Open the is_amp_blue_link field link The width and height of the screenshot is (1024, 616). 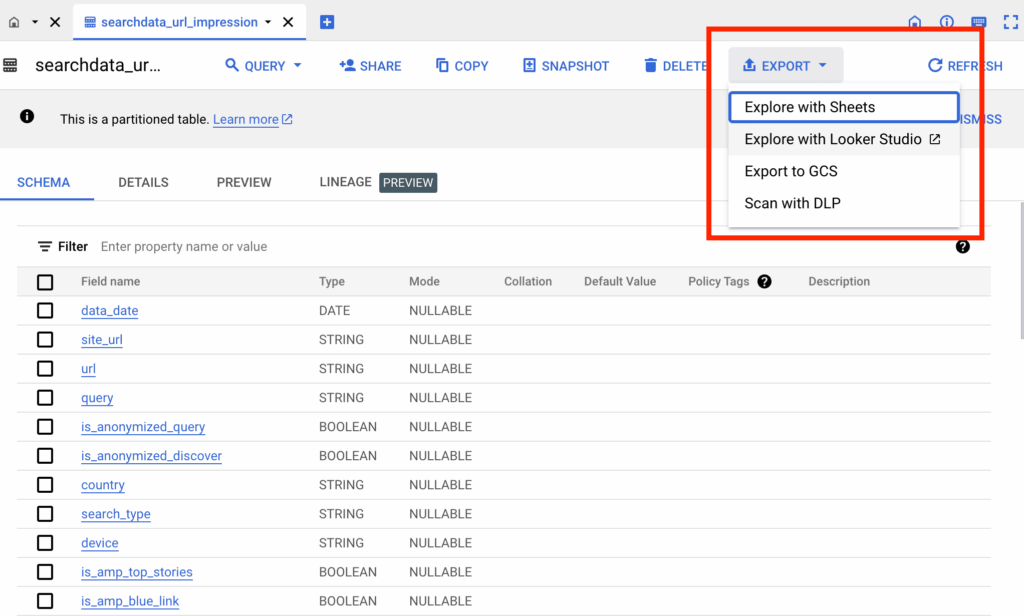pos(130,602)
